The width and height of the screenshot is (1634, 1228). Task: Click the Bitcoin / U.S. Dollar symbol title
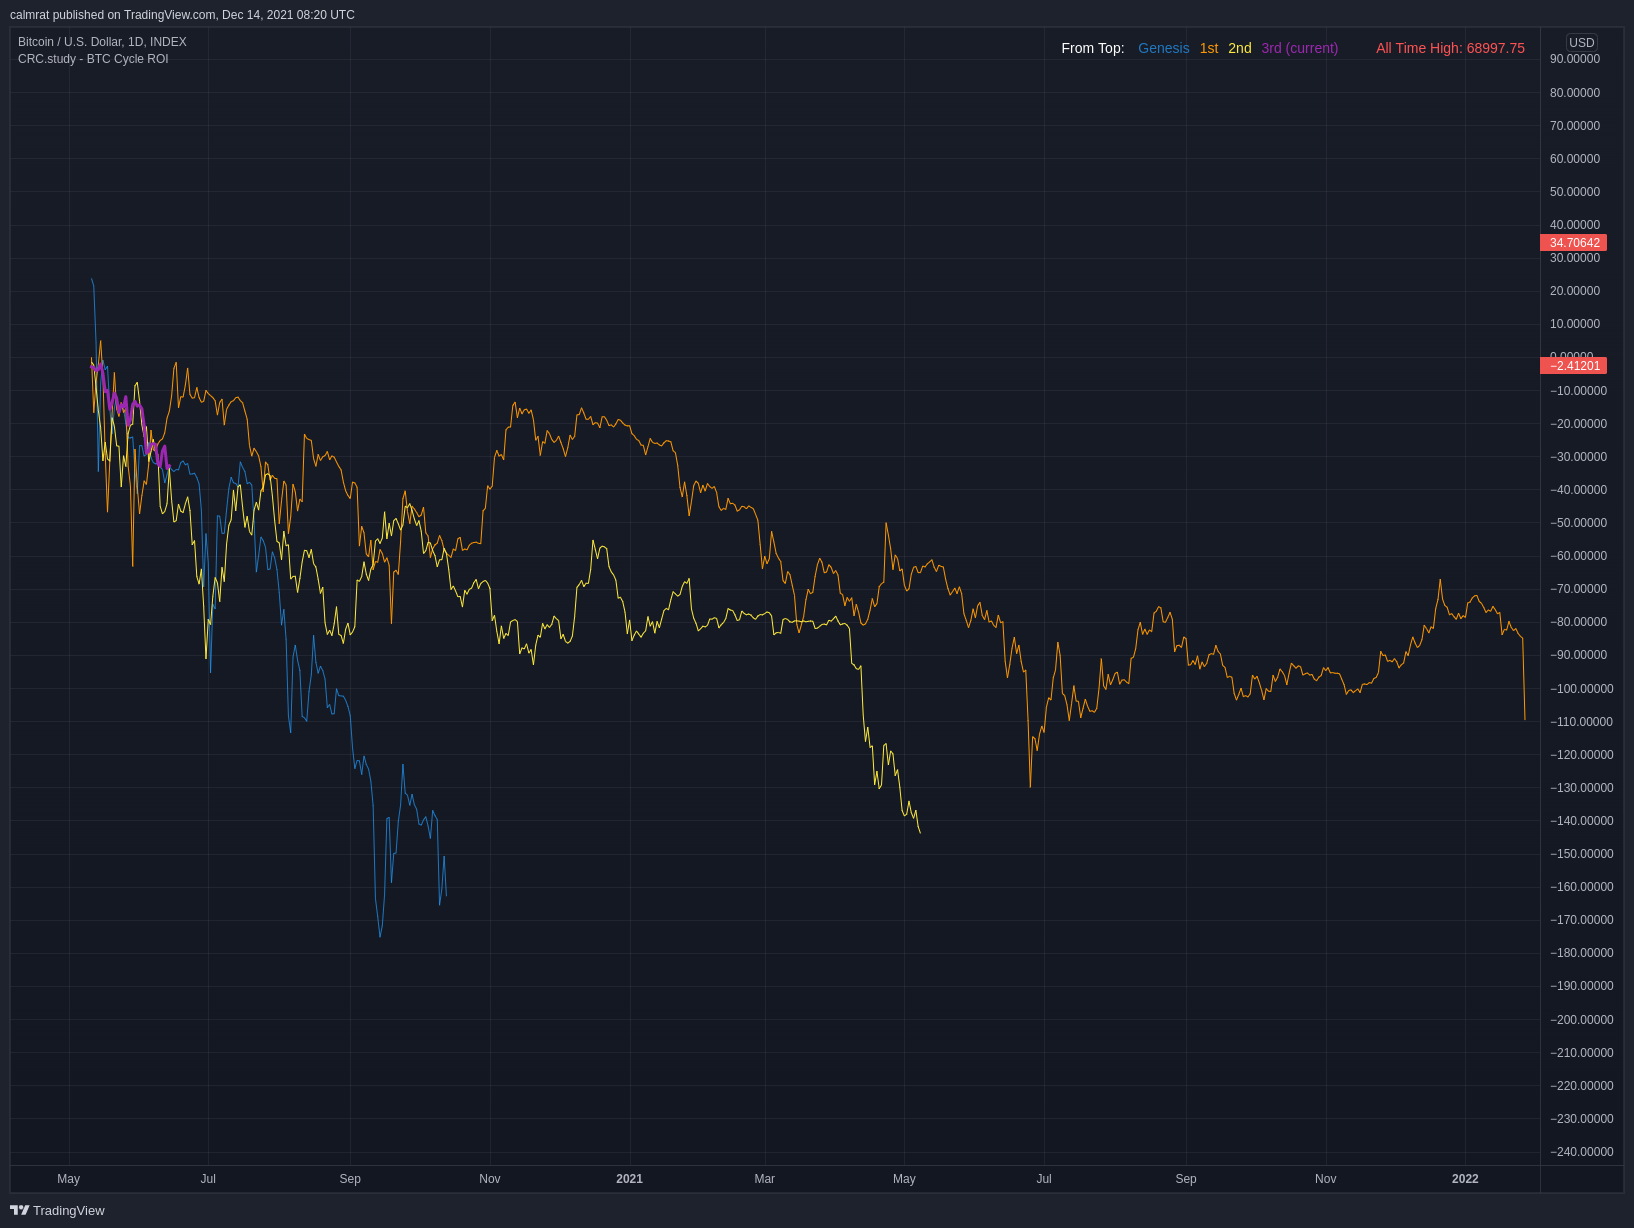[102, 42]
